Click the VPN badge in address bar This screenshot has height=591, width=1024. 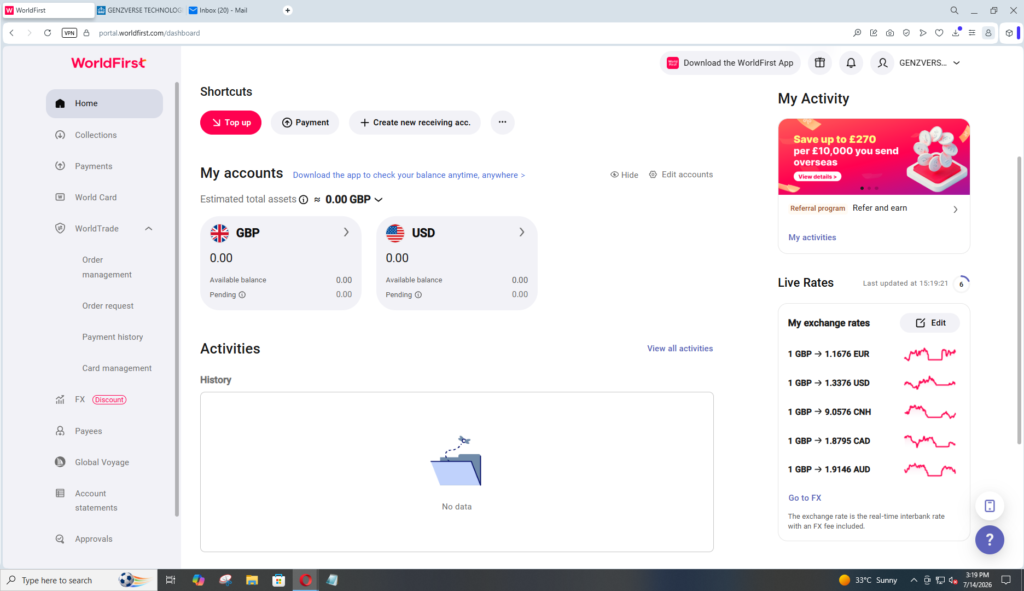[69, 33]
